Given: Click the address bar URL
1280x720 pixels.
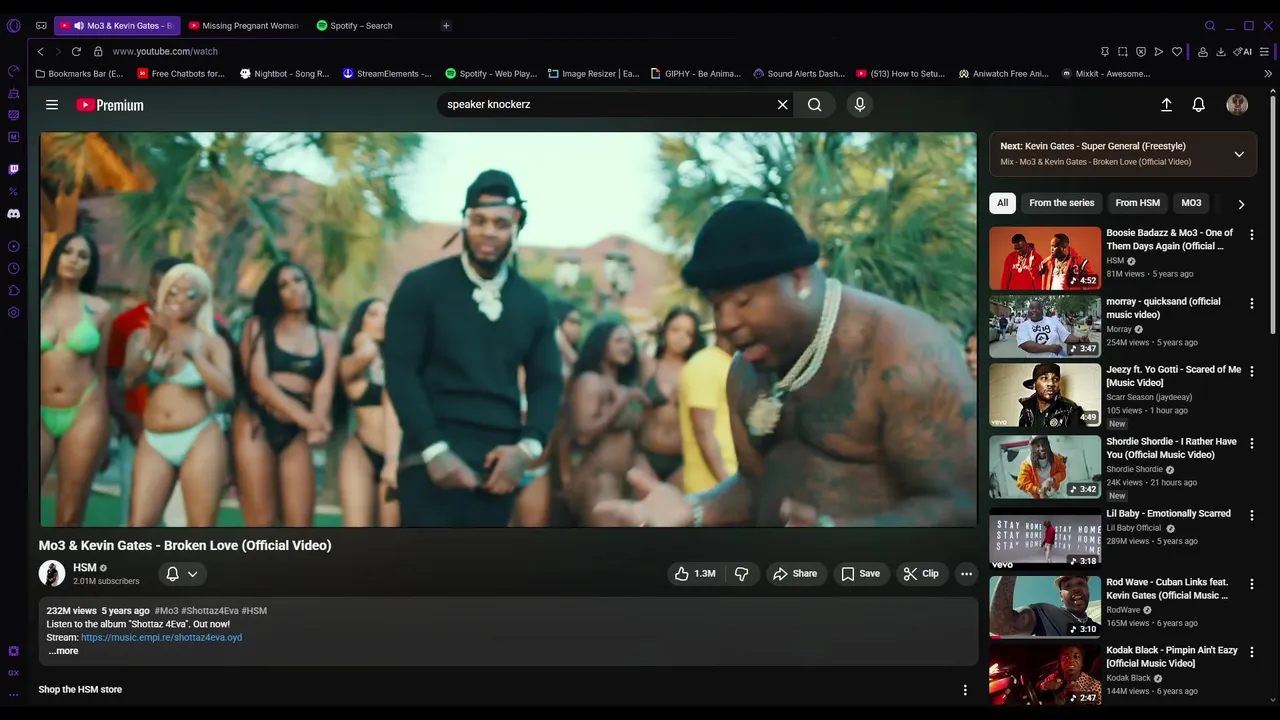Looking at the screenshot, I should [165, 51].
